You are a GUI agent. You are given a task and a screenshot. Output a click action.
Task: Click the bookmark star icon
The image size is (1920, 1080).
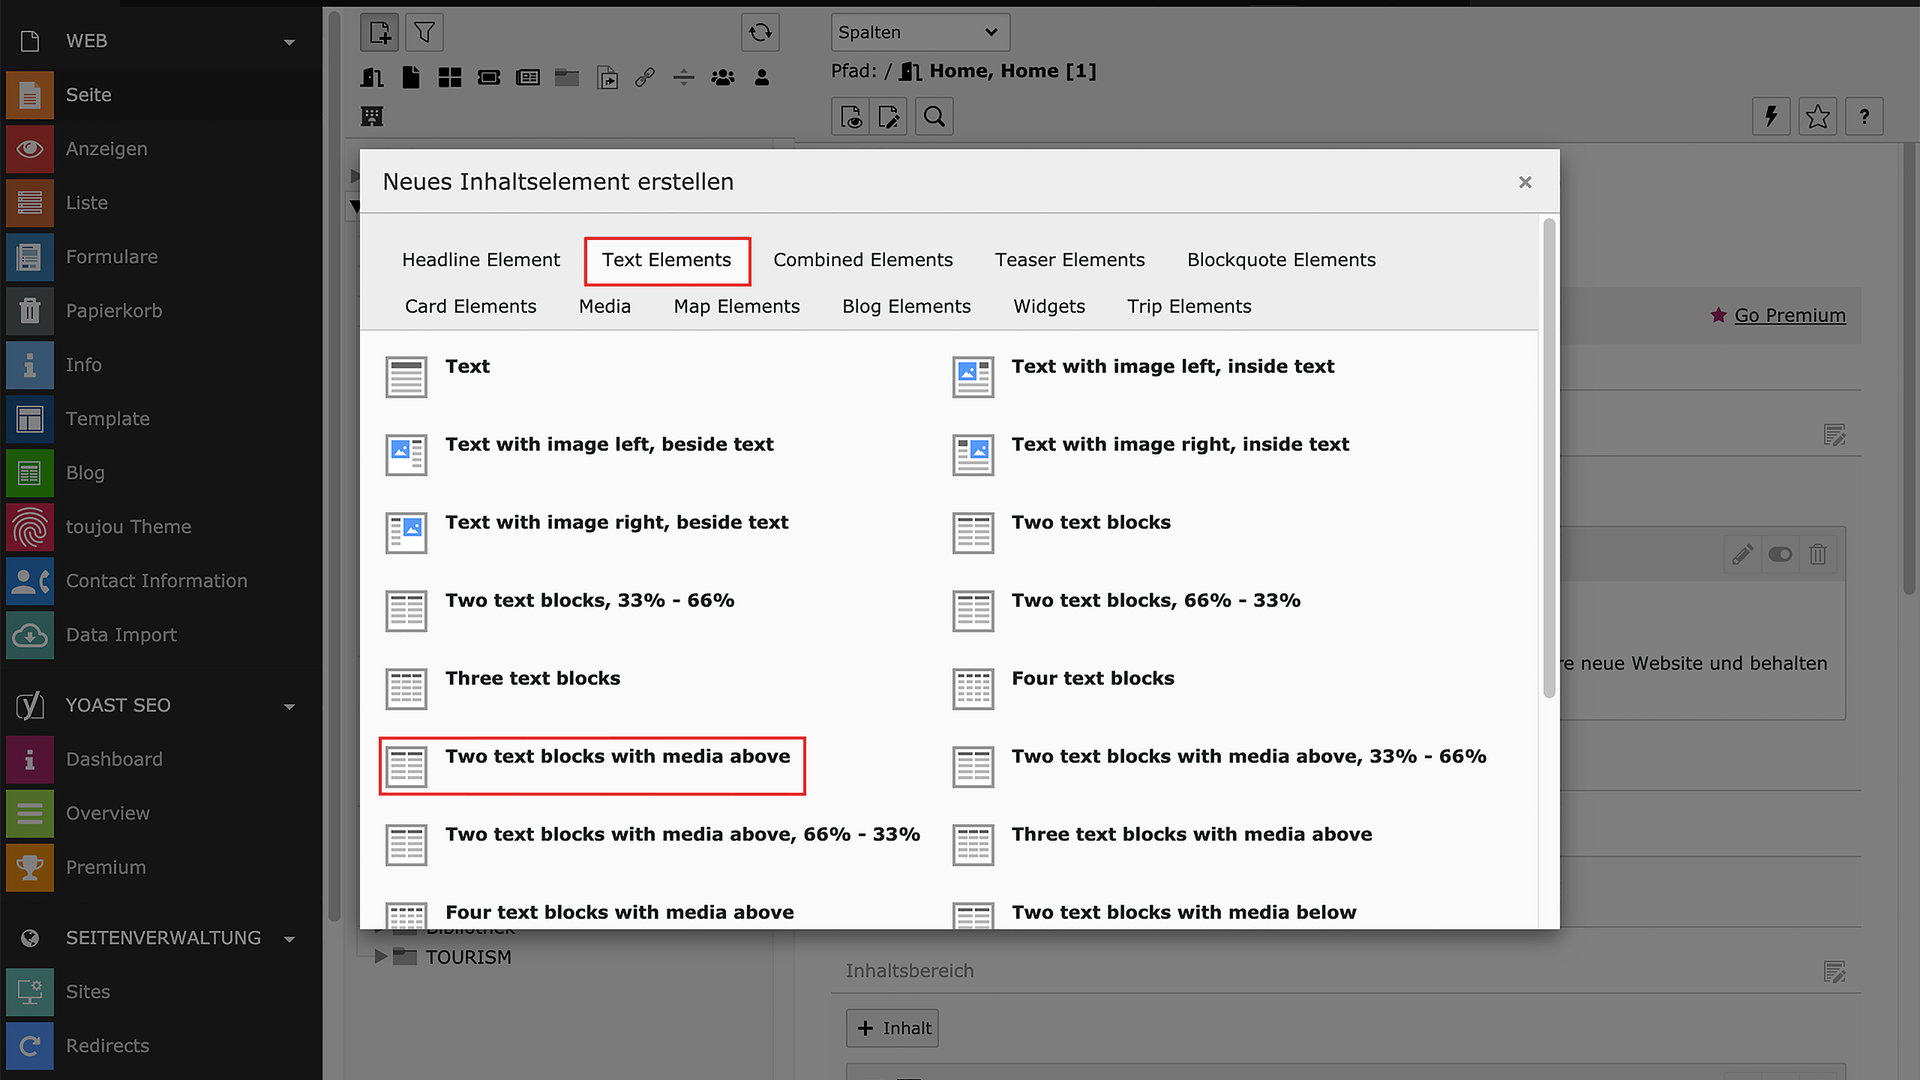tap(1818, 117)
